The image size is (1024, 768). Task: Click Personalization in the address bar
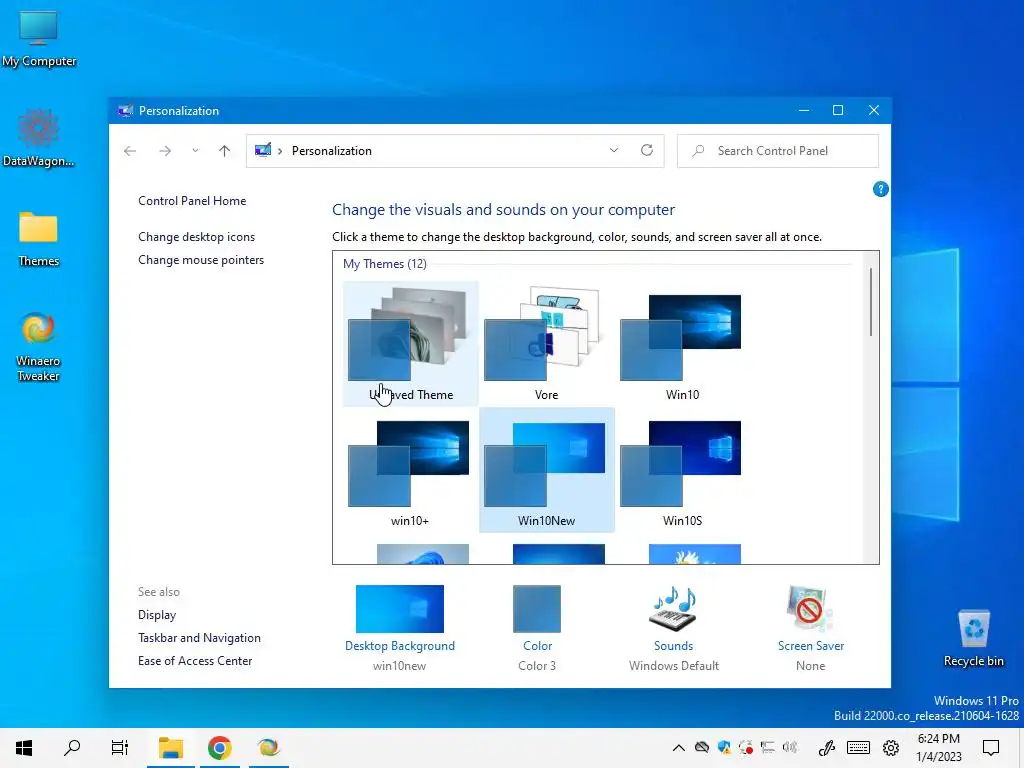pos(332,151)
